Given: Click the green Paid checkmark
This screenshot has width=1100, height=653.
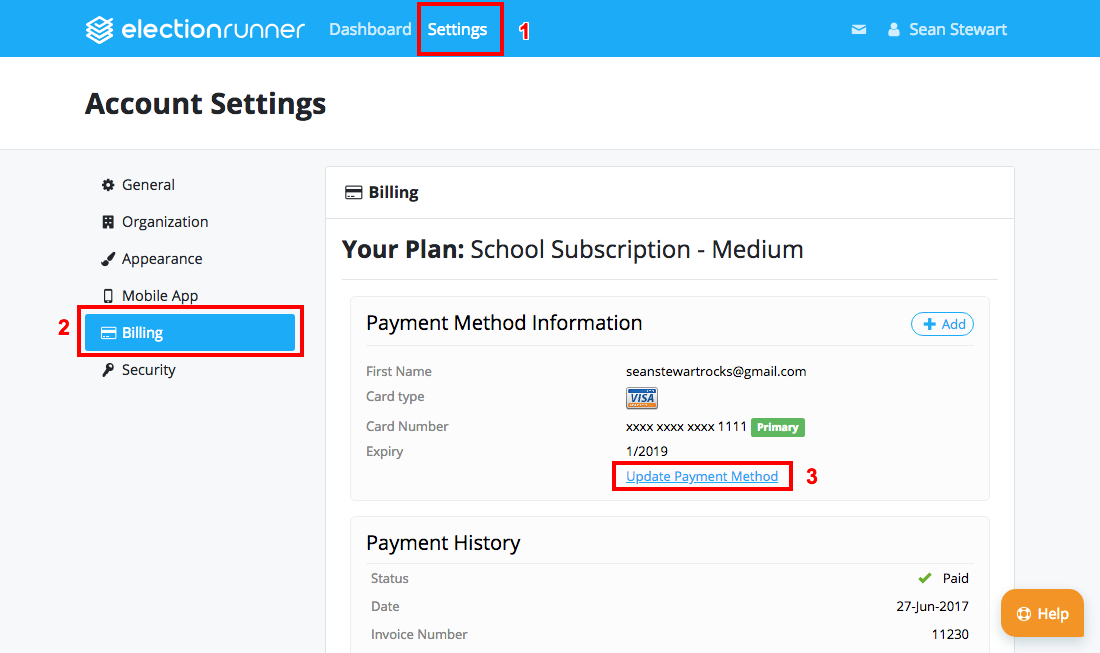Looking at the screenshot, I should click(925, 577).
